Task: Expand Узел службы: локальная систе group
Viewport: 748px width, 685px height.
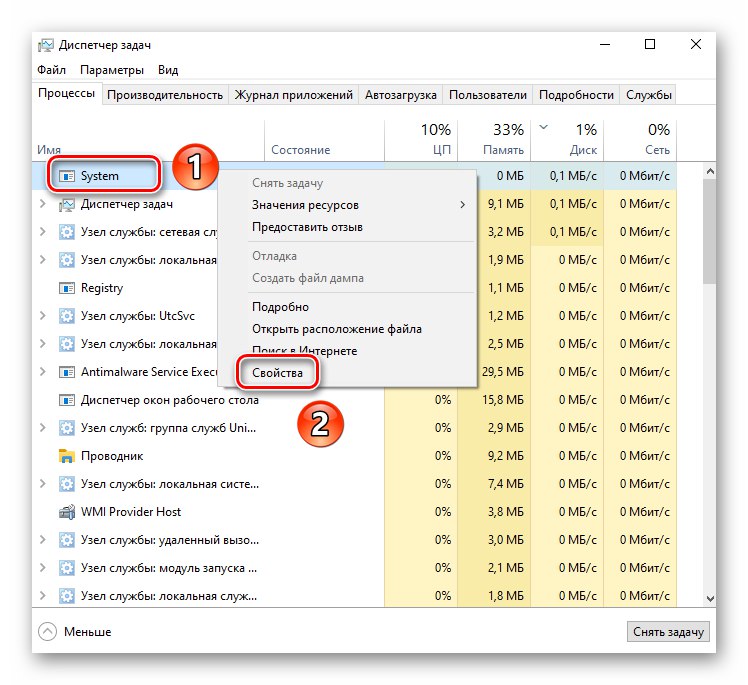Action: click(43, 484)
